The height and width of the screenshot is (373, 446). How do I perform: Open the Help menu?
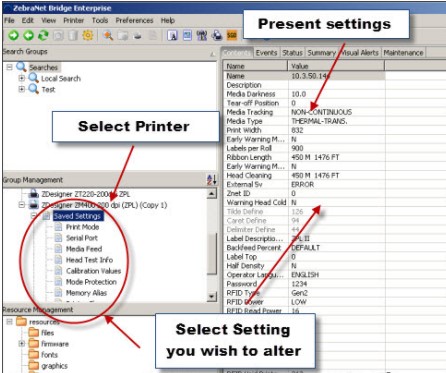click(x=168, y=21)
